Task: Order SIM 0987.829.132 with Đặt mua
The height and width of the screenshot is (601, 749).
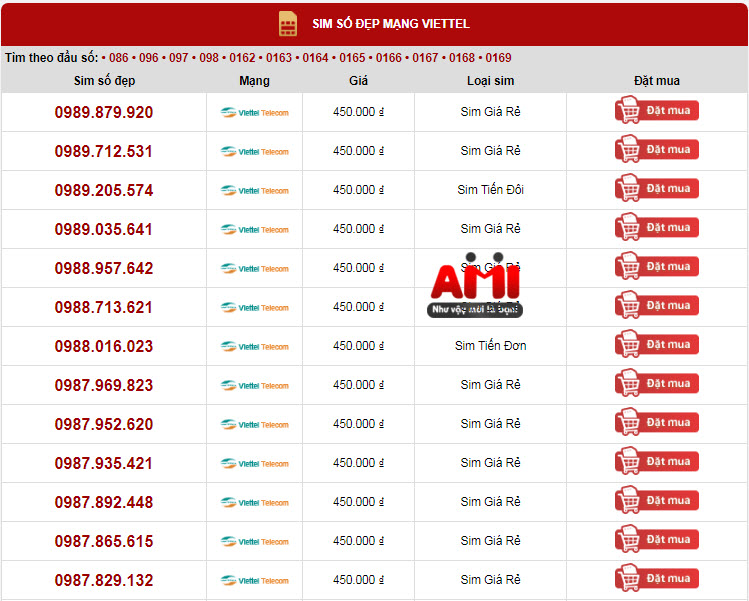Action: pos(657,579)
